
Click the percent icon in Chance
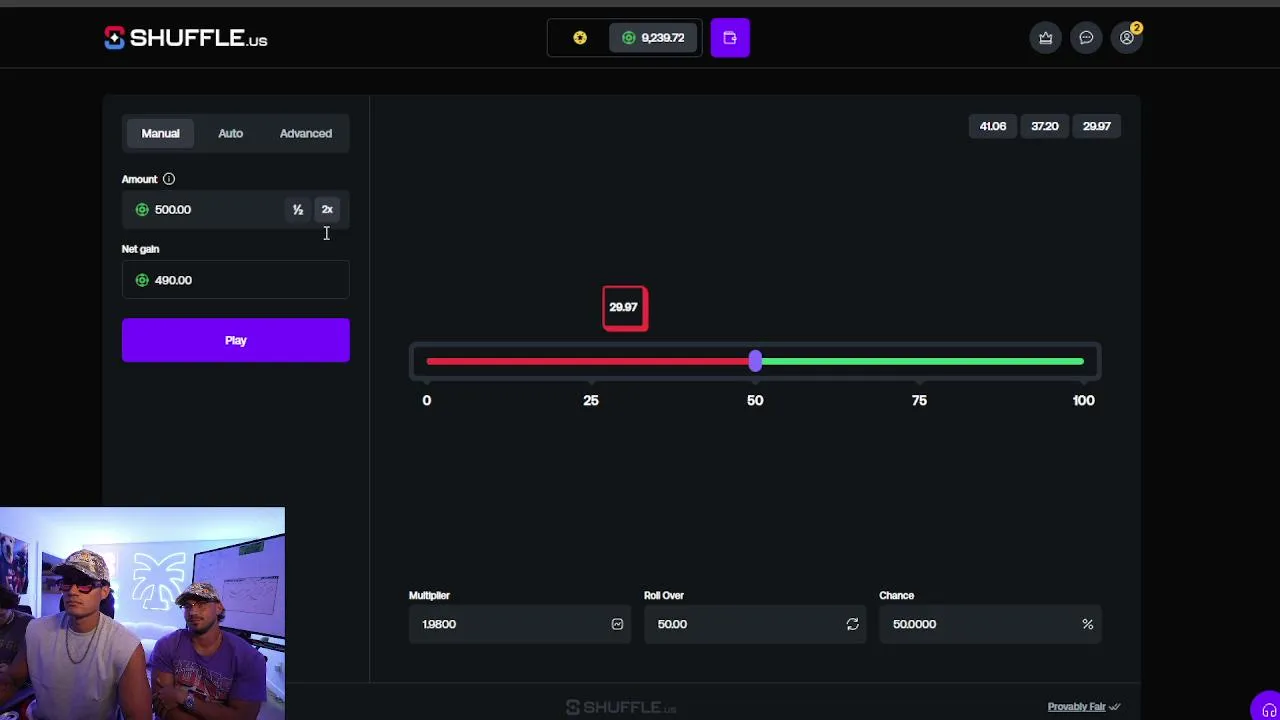(x=1088, y=624)
